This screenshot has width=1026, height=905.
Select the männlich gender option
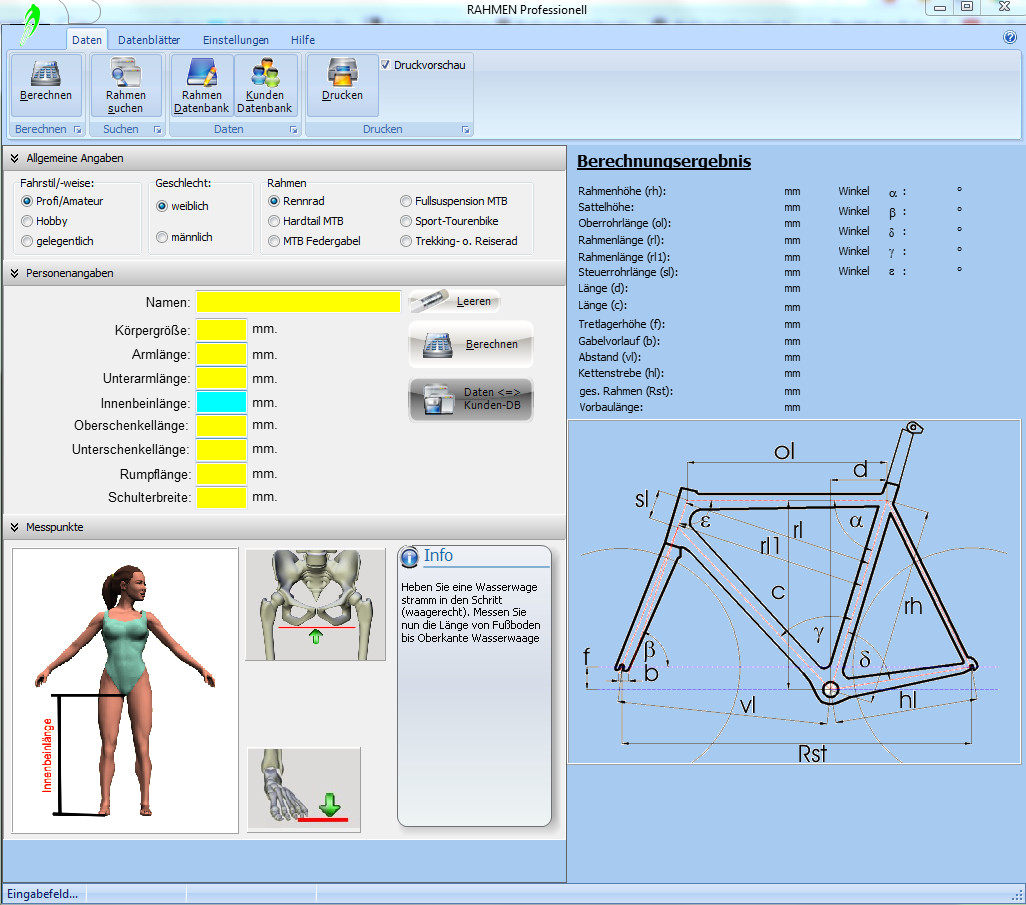tap(163, 237)
